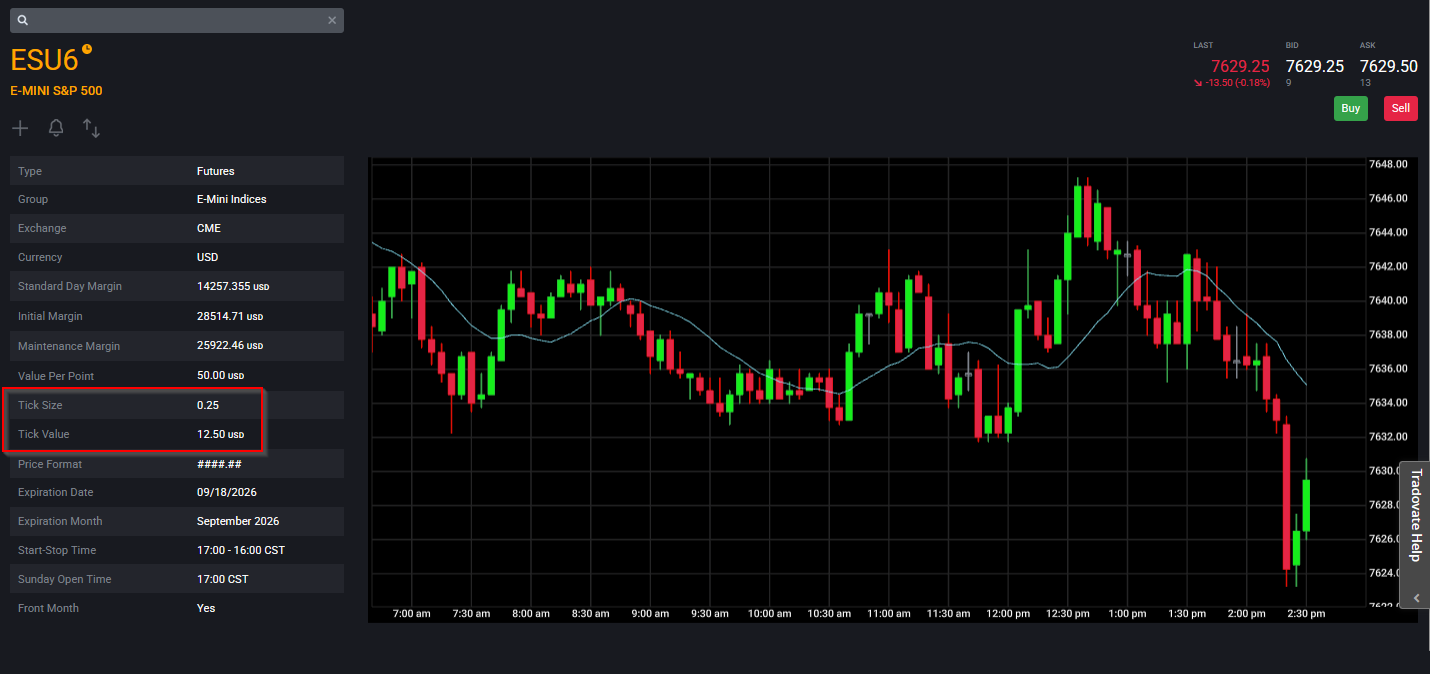Click the green Buy button
The width and height of the screenshot is (1430, 674).
(1351, 108)
